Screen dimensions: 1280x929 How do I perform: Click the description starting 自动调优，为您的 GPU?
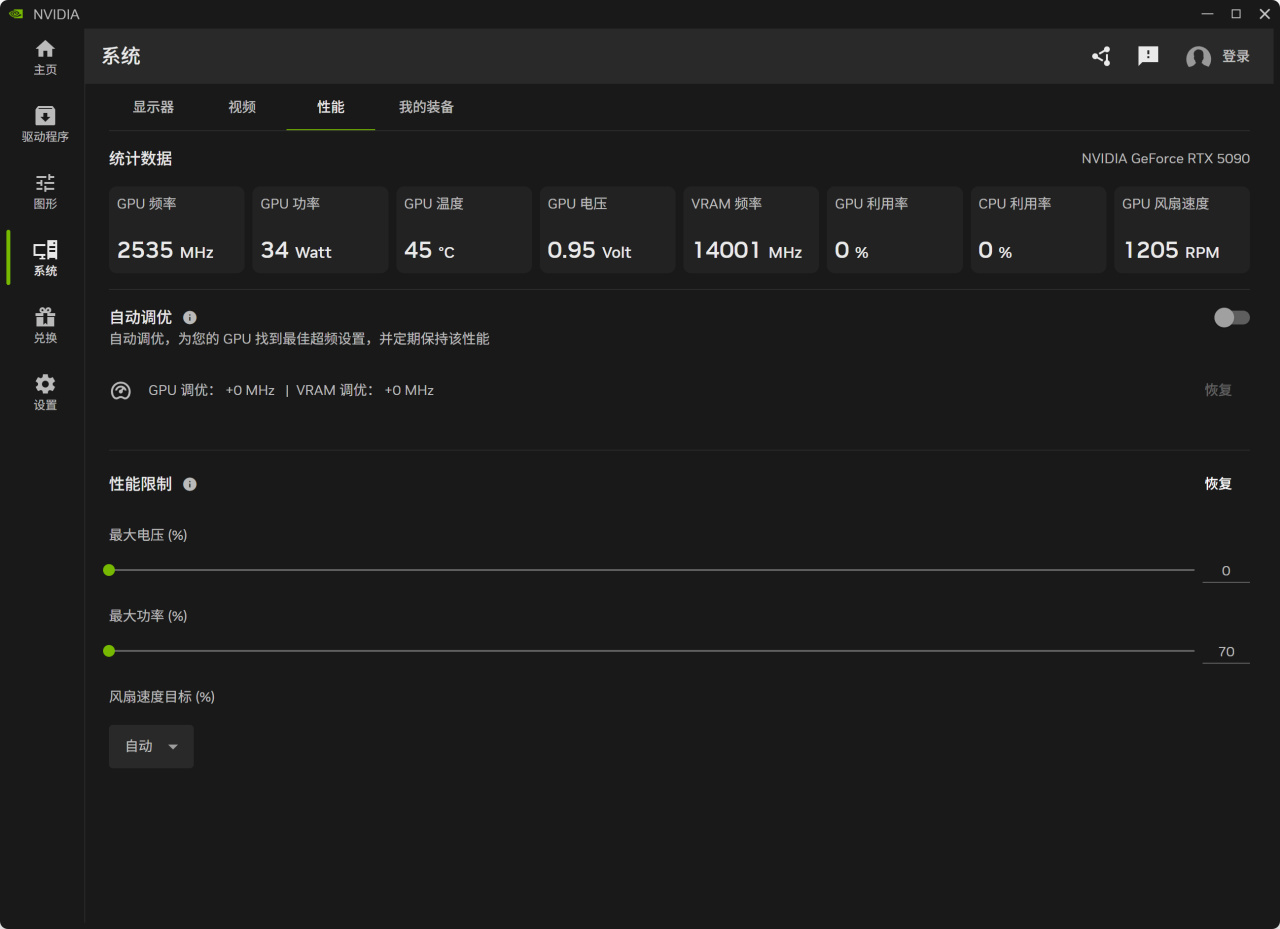(x=299, y=339)
